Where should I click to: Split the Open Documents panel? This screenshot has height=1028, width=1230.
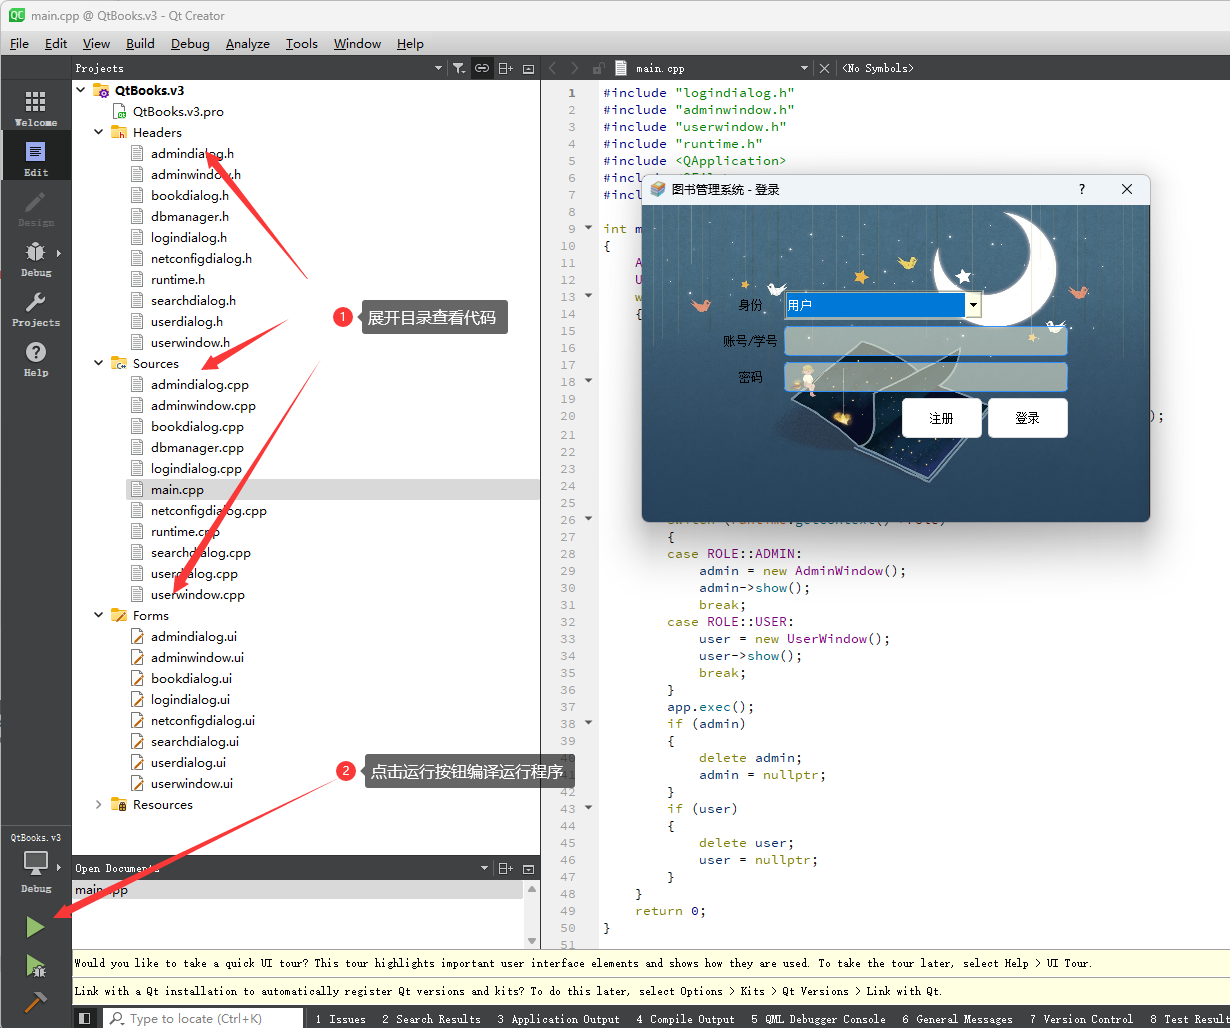point(506,868)
